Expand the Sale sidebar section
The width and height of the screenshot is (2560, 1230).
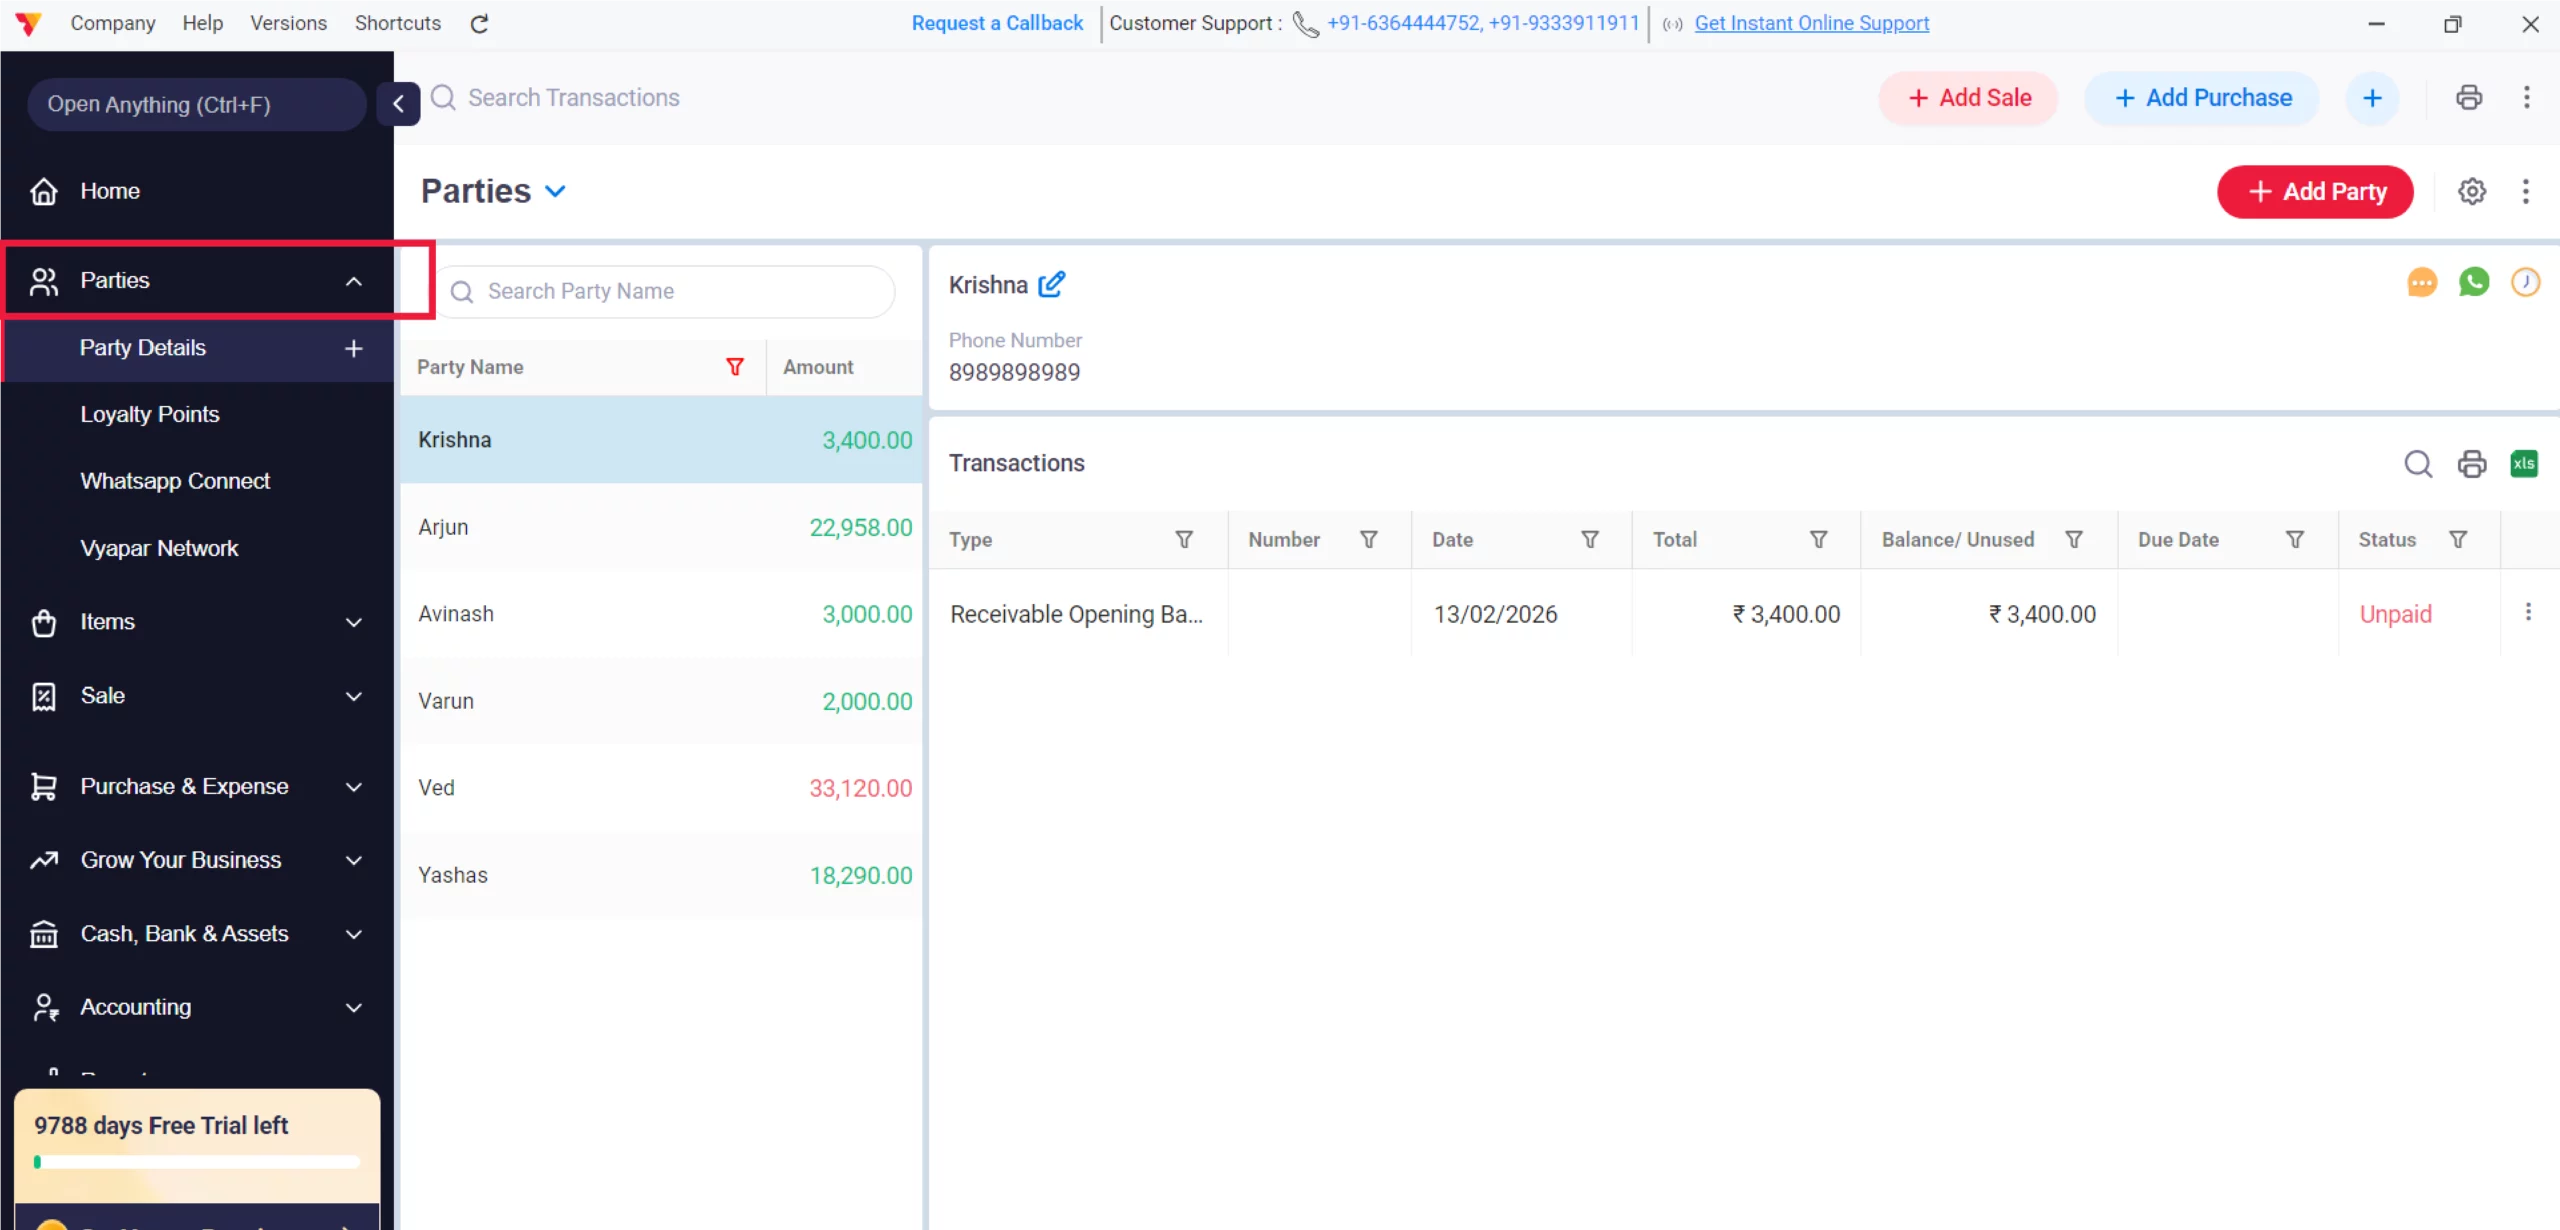[353, 696]
